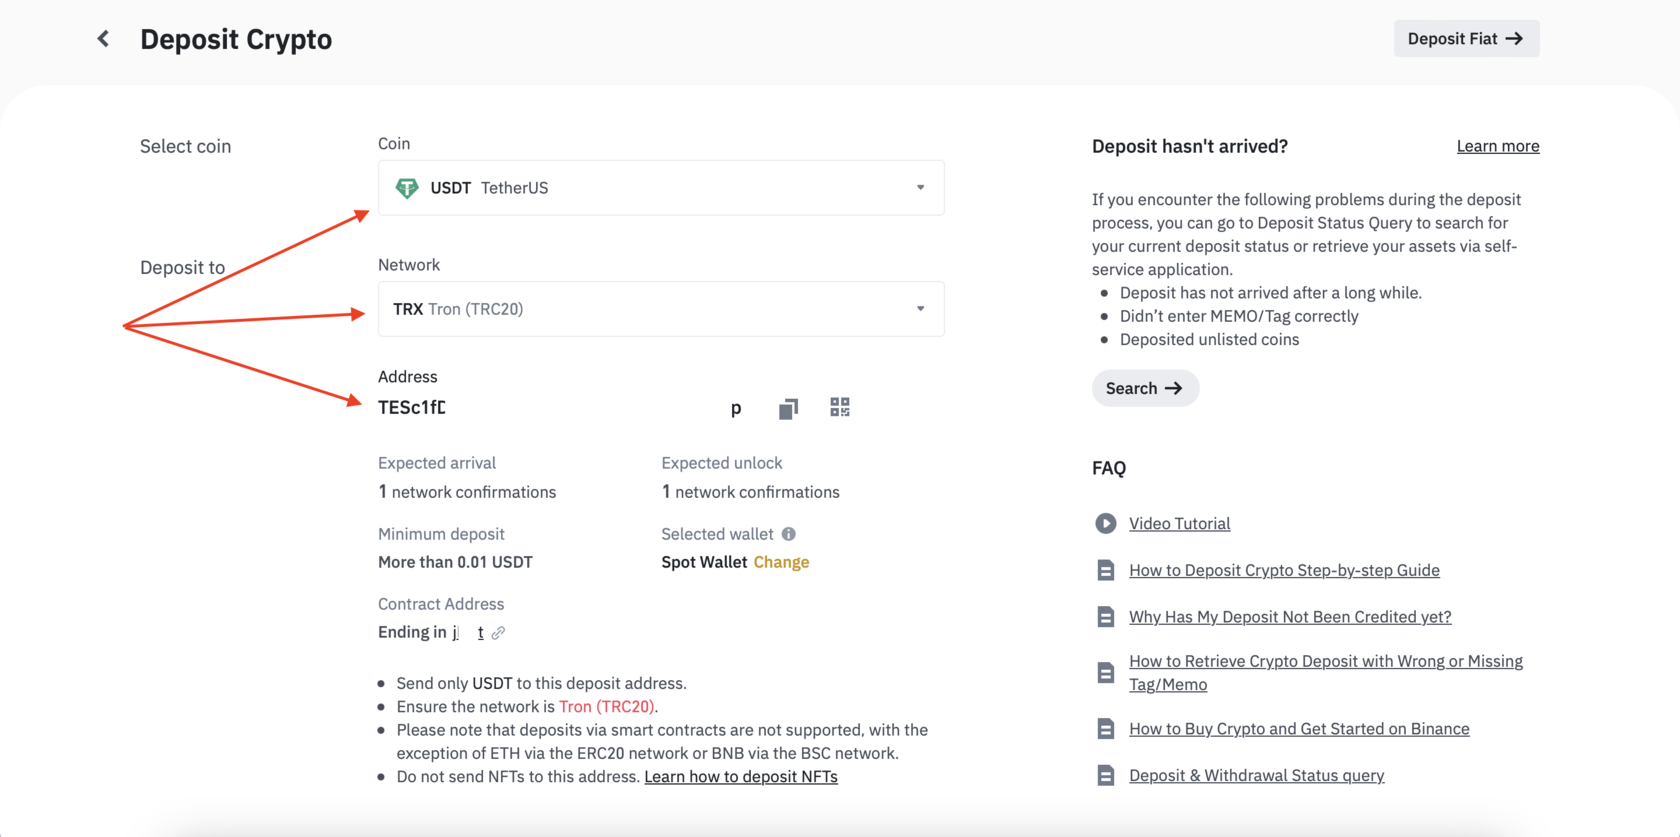Click the USDT Tether coin logo
This screenshot has width=1680, height=837.
pyautogui.click(x=407, y=188)
